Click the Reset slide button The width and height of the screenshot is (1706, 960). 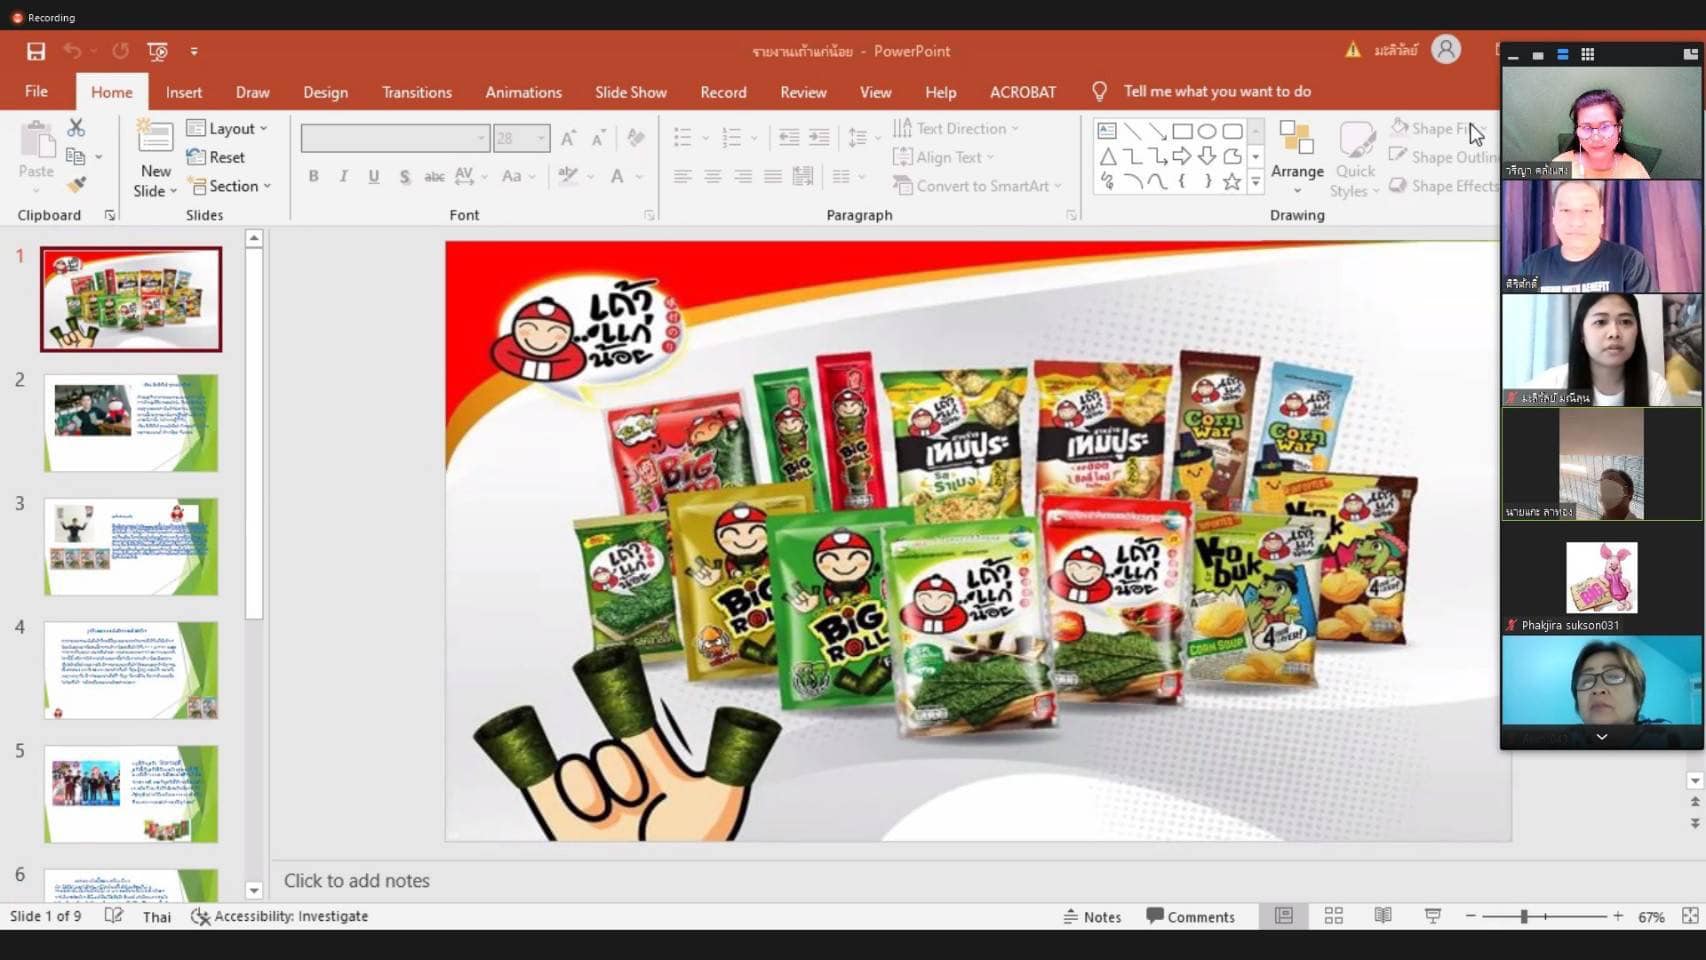click(x=216, y=157)
